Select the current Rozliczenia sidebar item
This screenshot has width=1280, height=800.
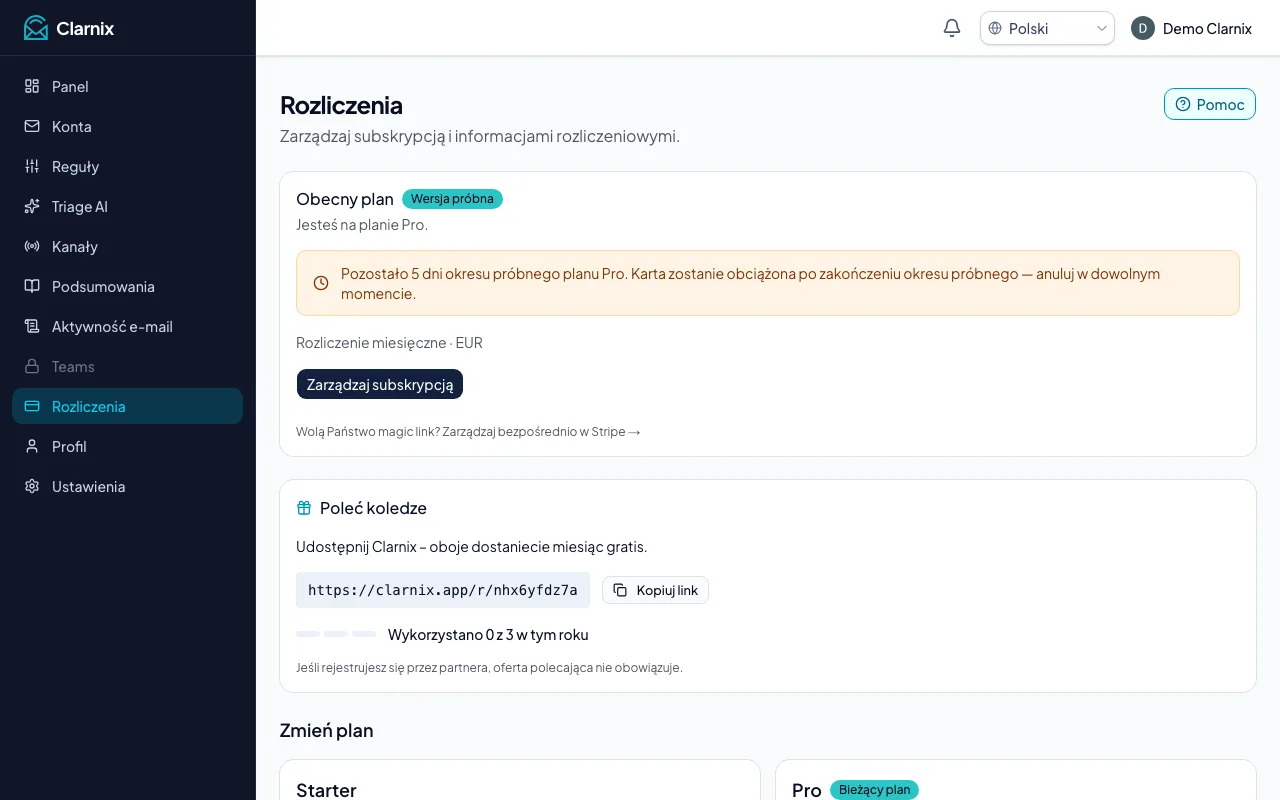pos(127,406)
